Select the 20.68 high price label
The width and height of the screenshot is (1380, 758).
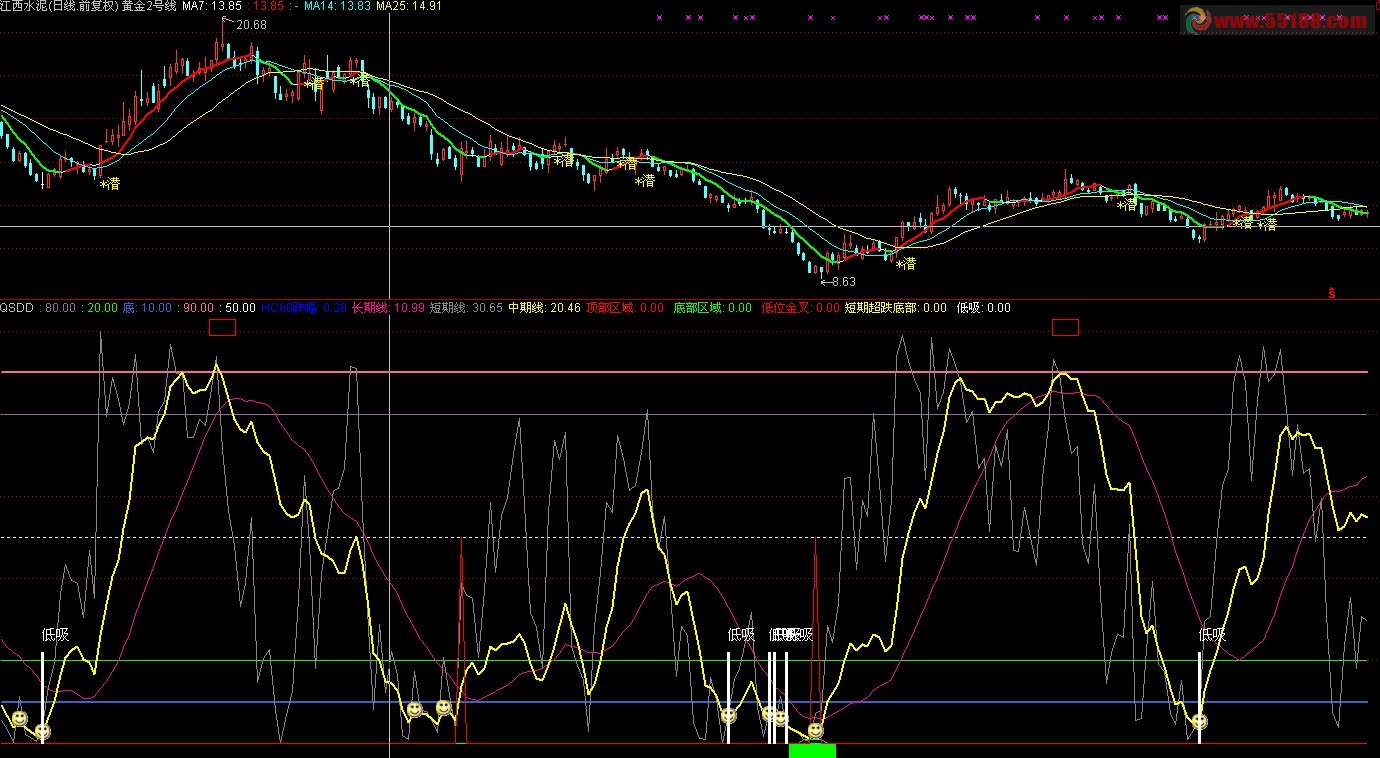click(250, 25)
